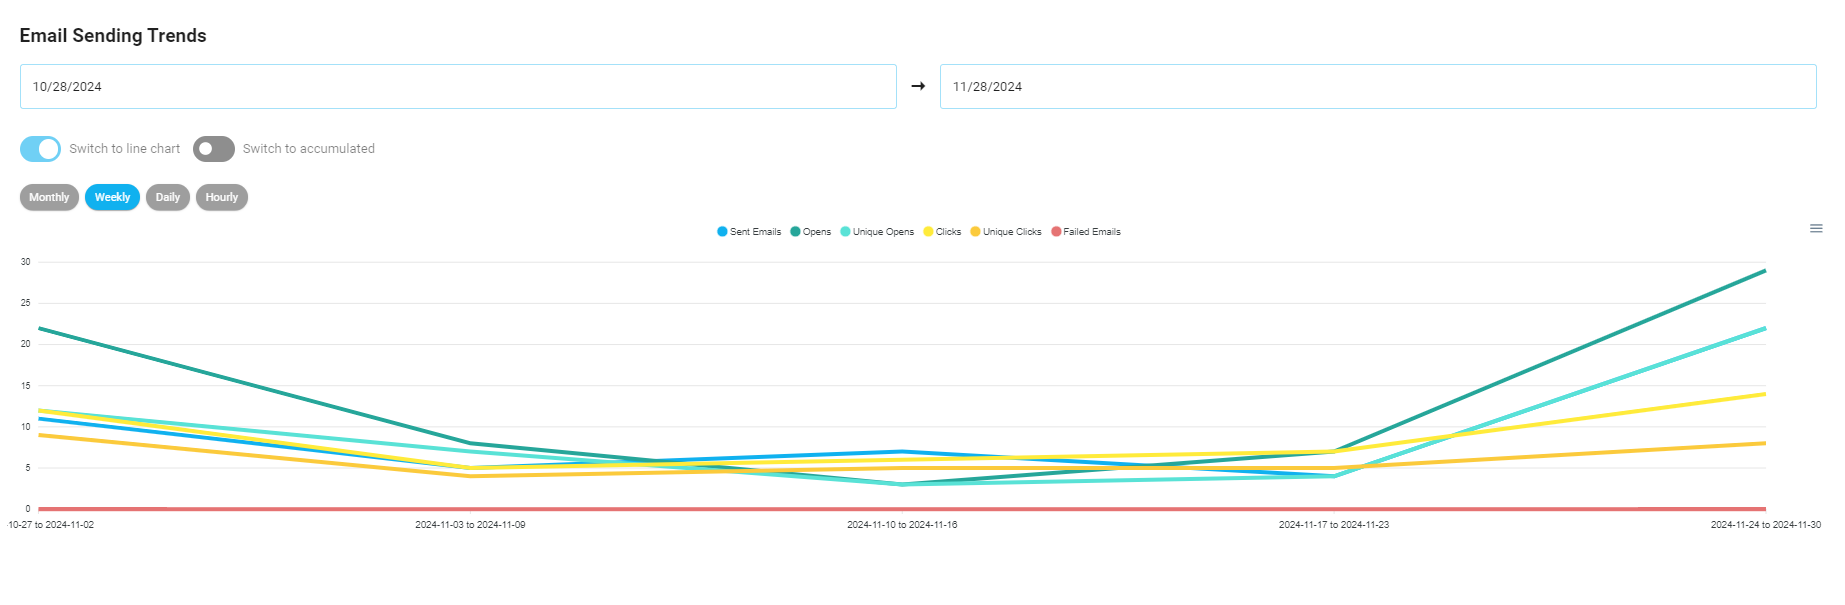
Task: Click the Email Sending Trends heading
Action: tap(113, 36)
